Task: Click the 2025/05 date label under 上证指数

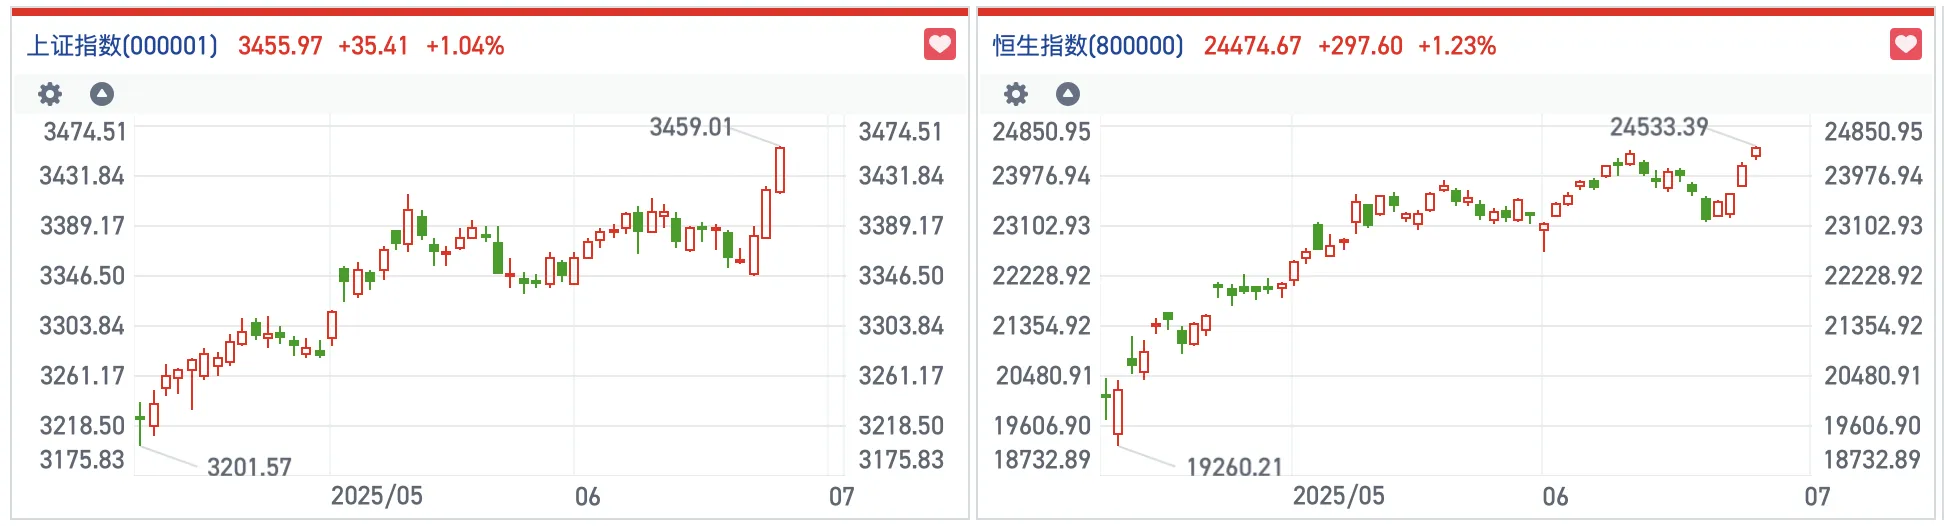Action: click(377, 496)
